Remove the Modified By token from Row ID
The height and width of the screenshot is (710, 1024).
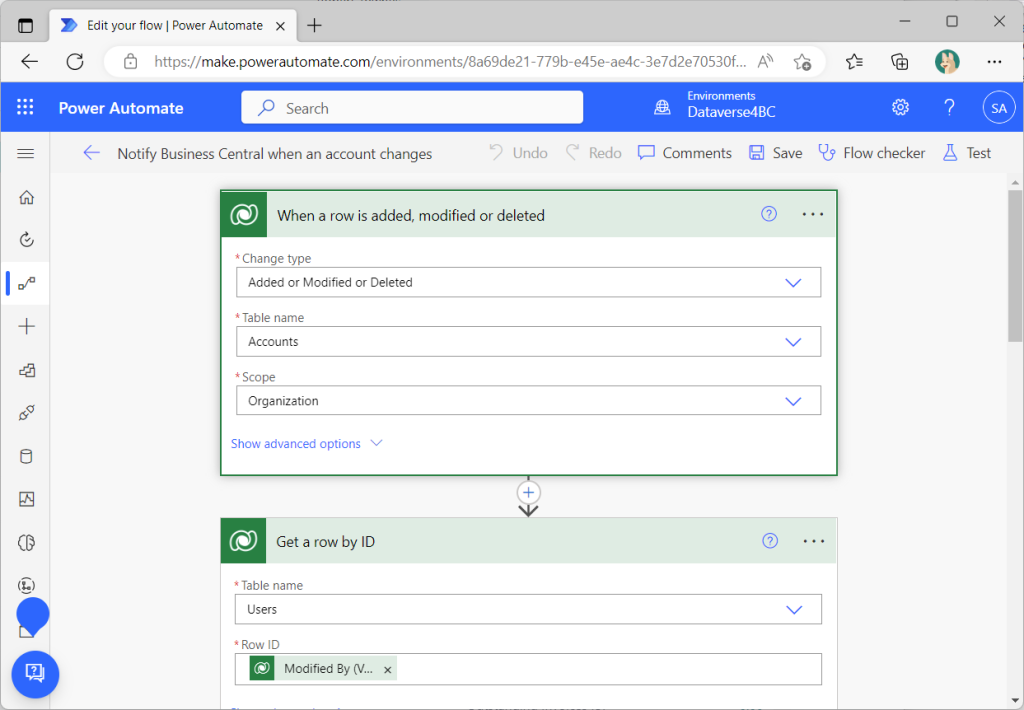click(x=387, y=670)
